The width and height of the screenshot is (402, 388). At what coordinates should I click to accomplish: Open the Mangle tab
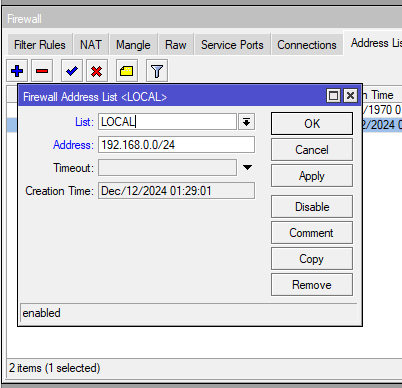133,45
